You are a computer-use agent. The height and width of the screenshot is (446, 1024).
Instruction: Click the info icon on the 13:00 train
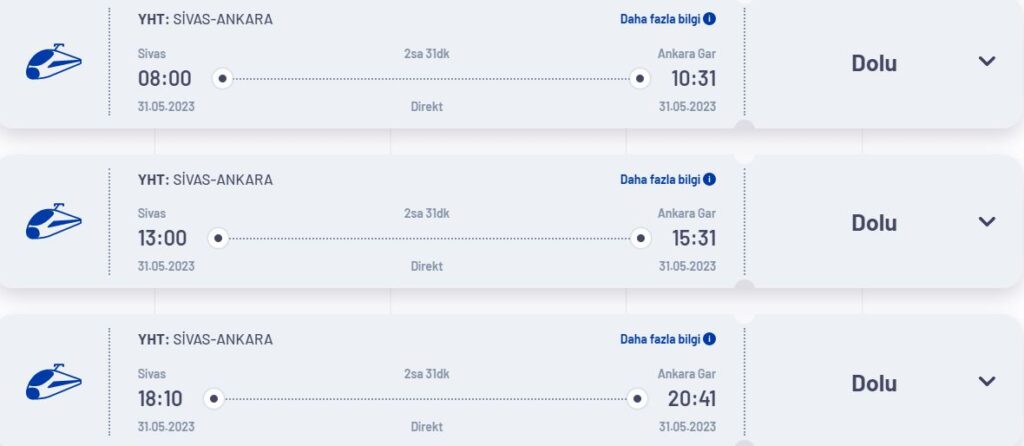710,179
